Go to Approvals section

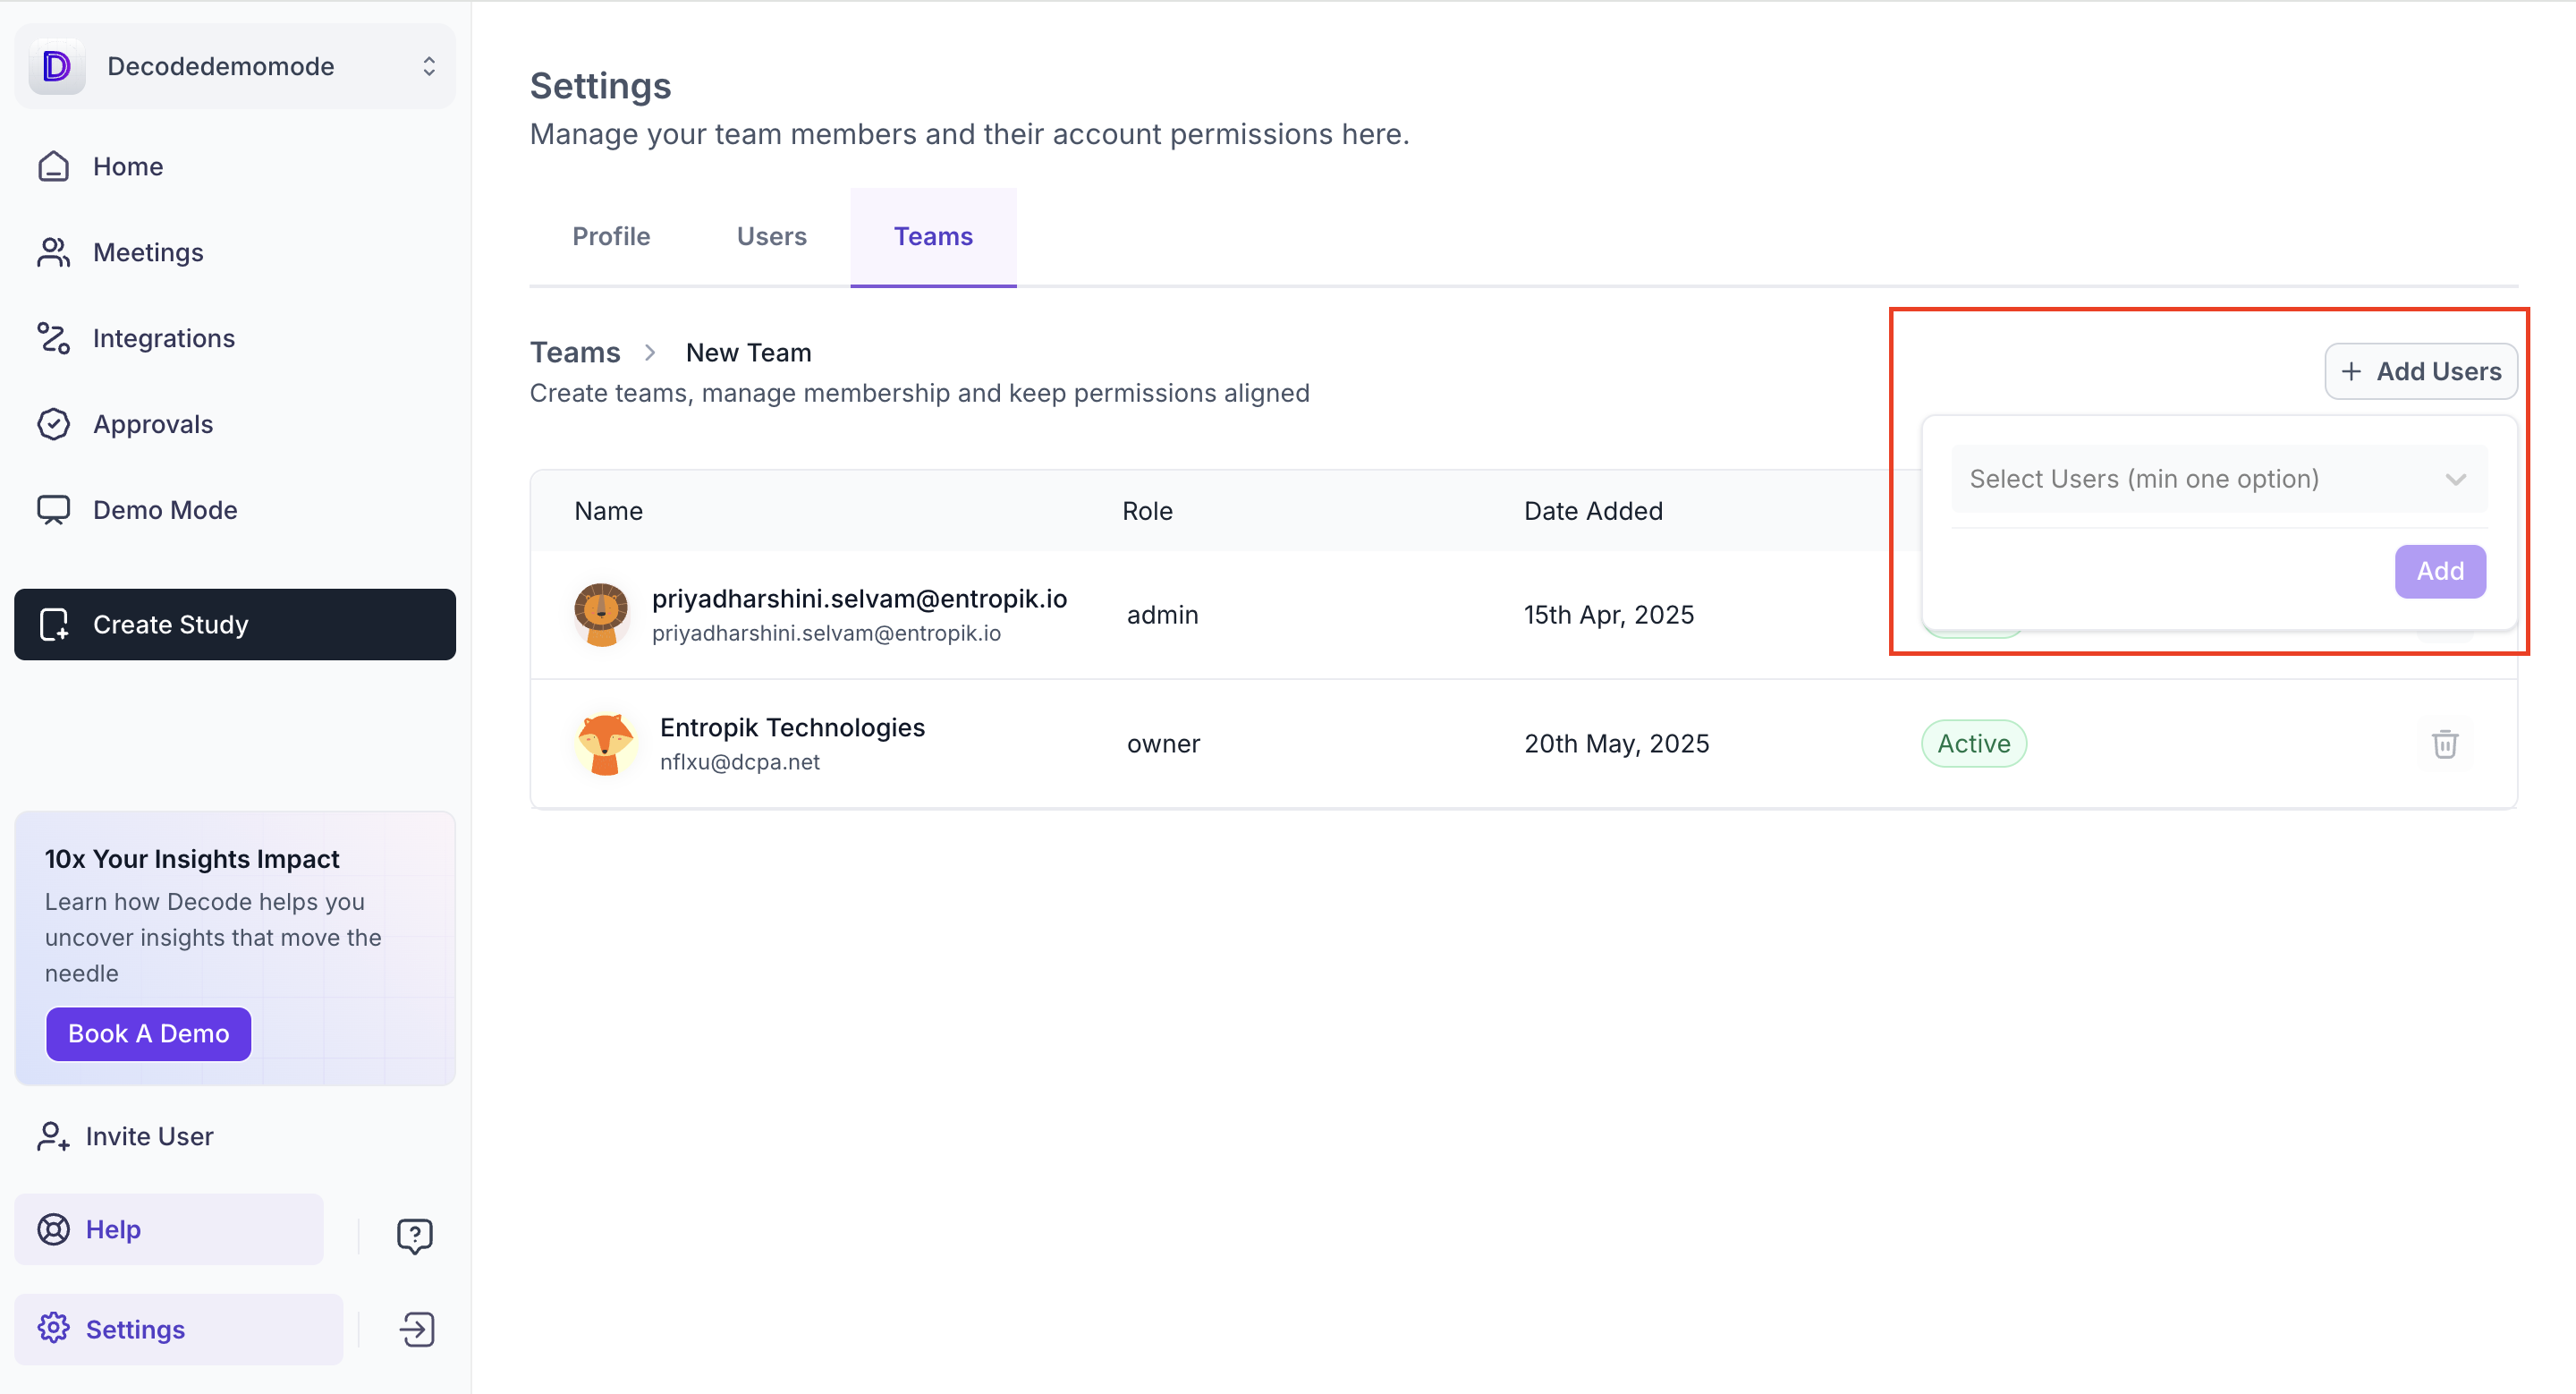pos(152,424)
